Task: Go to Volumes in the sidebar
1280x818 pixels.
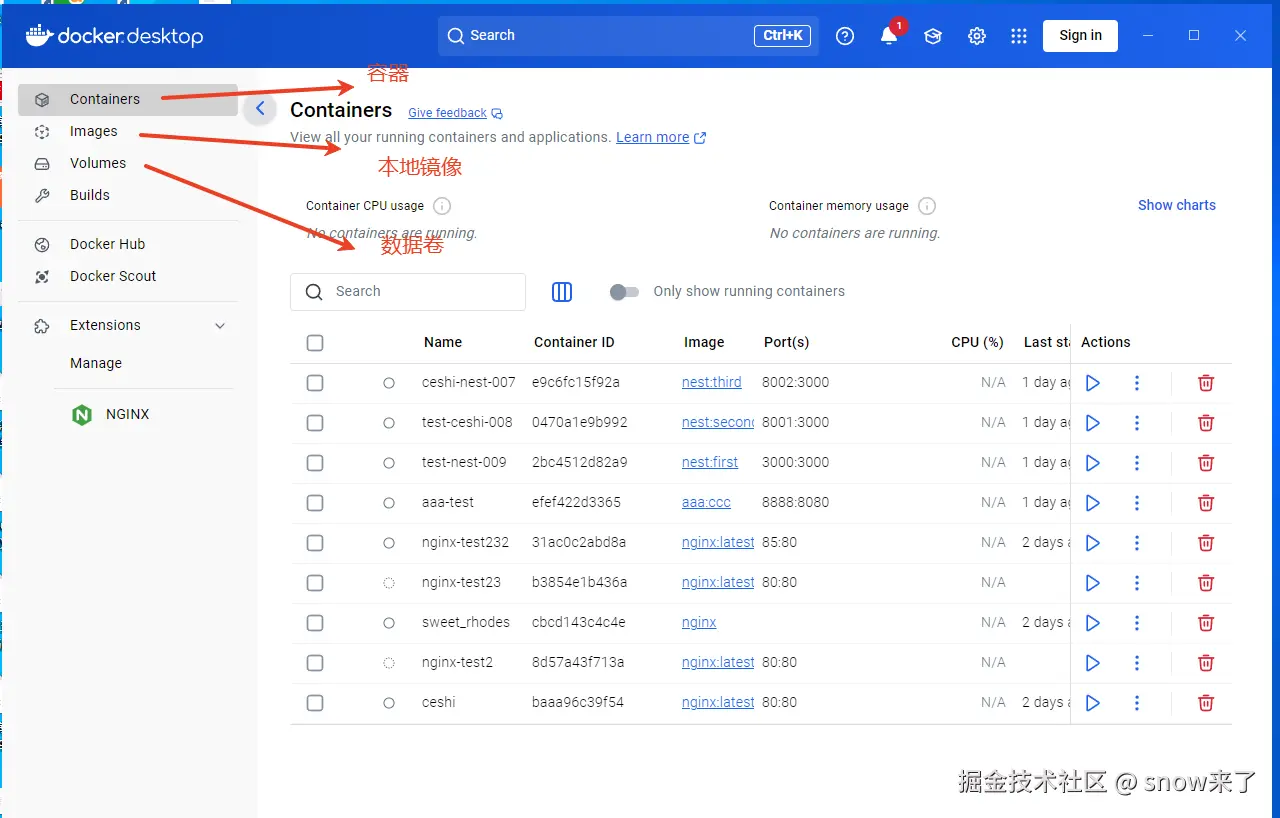Action: [128, 164]
